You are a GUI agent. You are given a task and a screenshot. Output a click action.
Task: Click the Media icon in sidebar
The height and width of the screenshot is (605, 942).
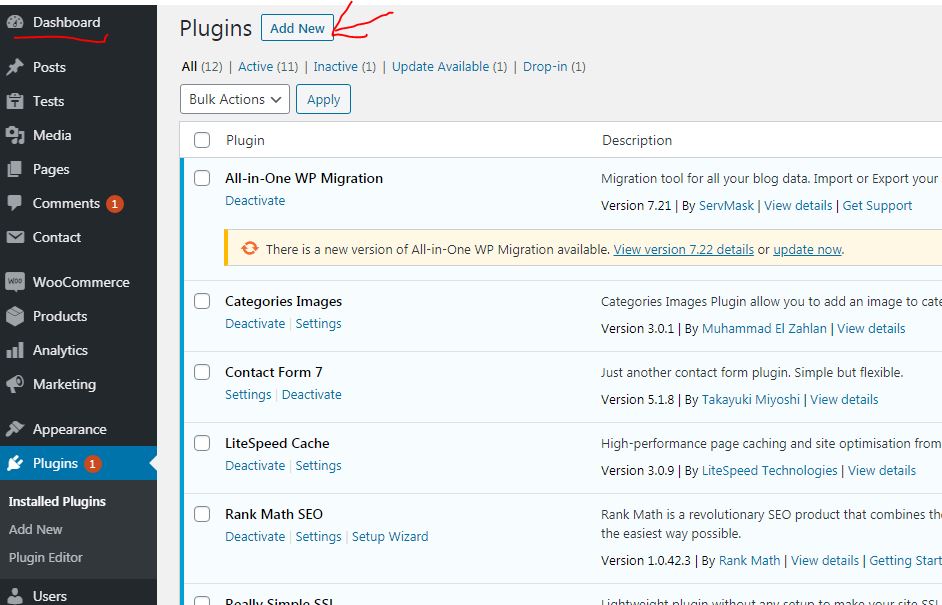(15, 135)
